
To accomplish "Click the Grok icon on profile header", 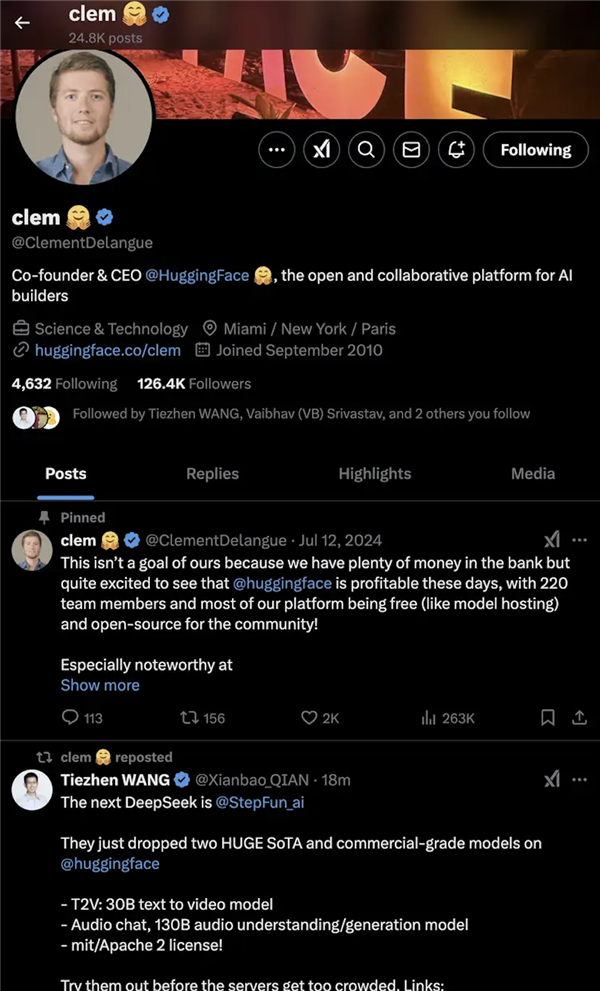I will [x=321, y=150].
